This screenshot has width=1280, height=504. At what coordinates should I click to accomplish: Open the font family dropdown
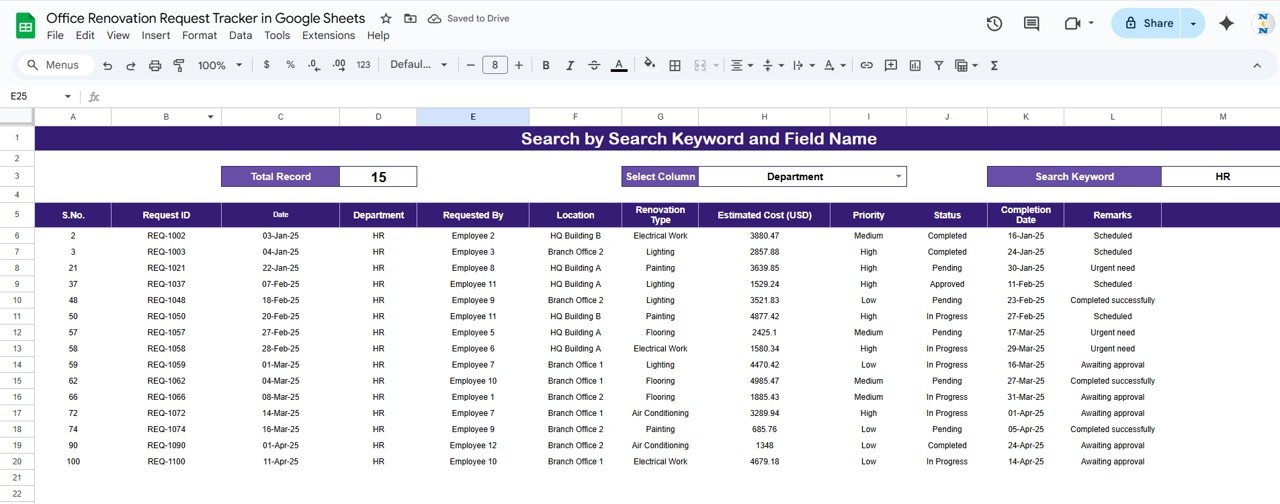click(419, 65)
